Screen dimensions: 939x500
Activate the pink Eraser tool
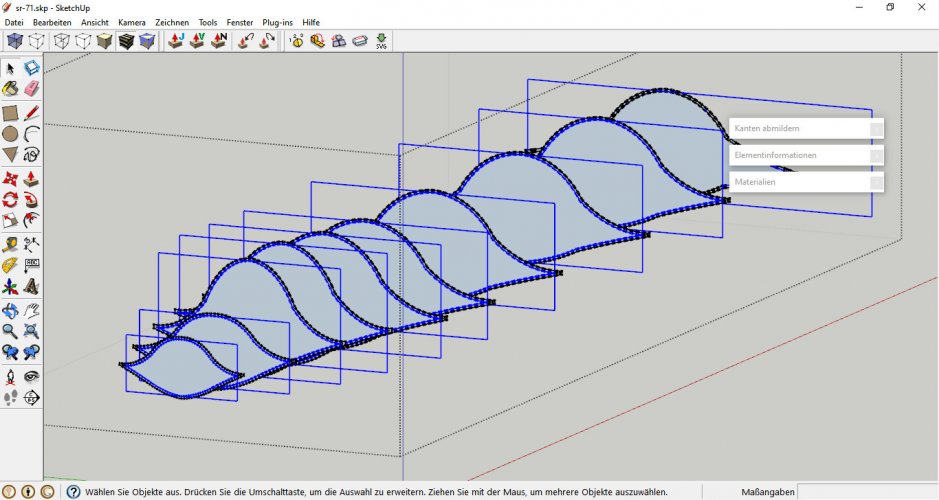click(32, 89)
